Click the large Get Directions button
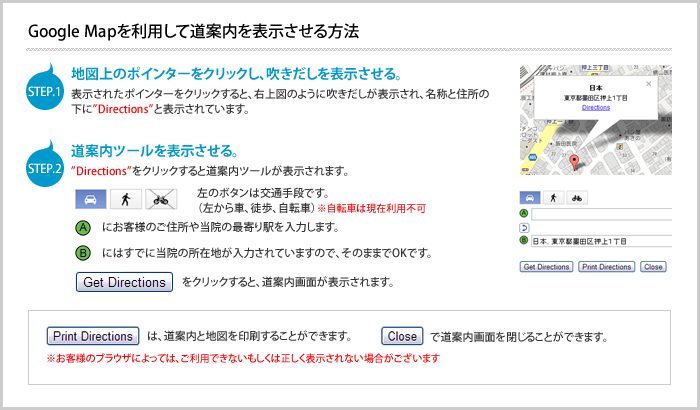 (124, 282)
